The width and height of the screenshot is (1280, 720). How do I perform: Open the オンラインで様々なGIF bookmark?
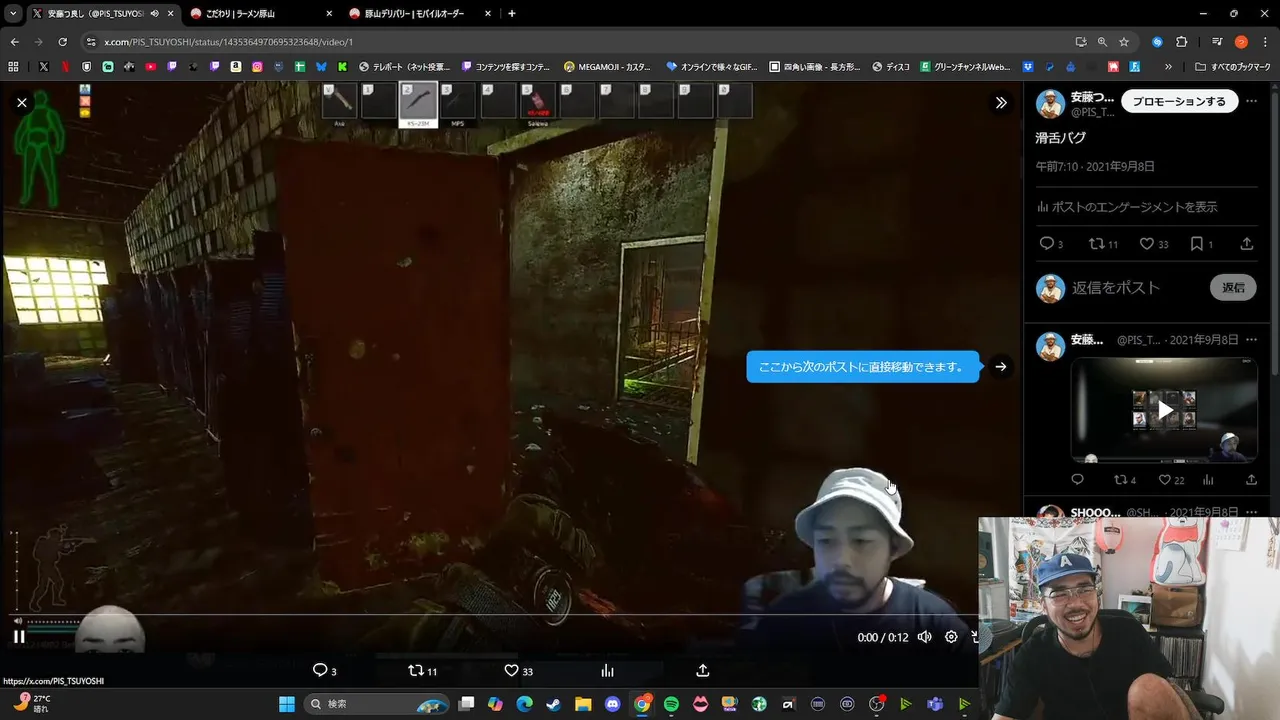(x=711, y=67)
